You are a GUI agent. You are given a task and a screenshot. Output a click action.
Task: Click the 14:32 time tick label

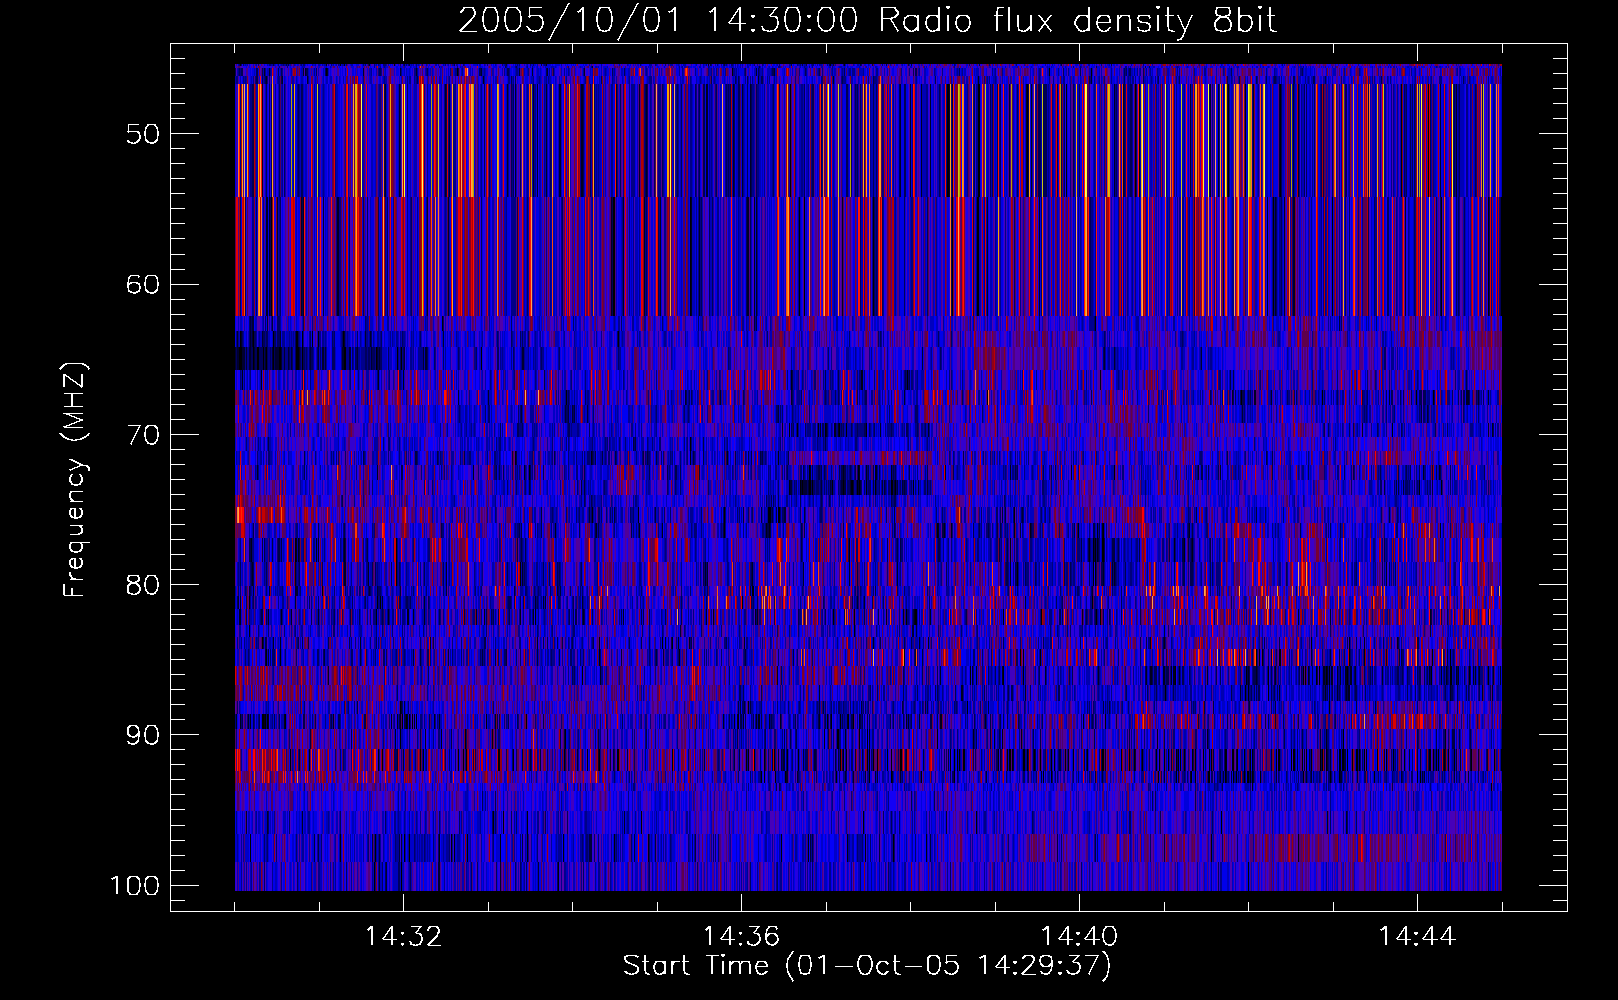tap(404, 937)
